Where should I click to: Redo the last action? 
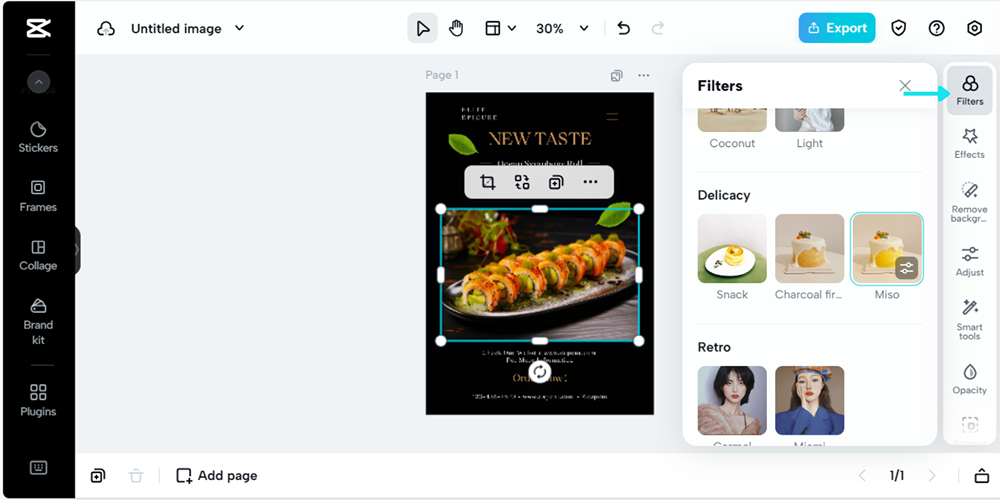[x=658, y=28]
